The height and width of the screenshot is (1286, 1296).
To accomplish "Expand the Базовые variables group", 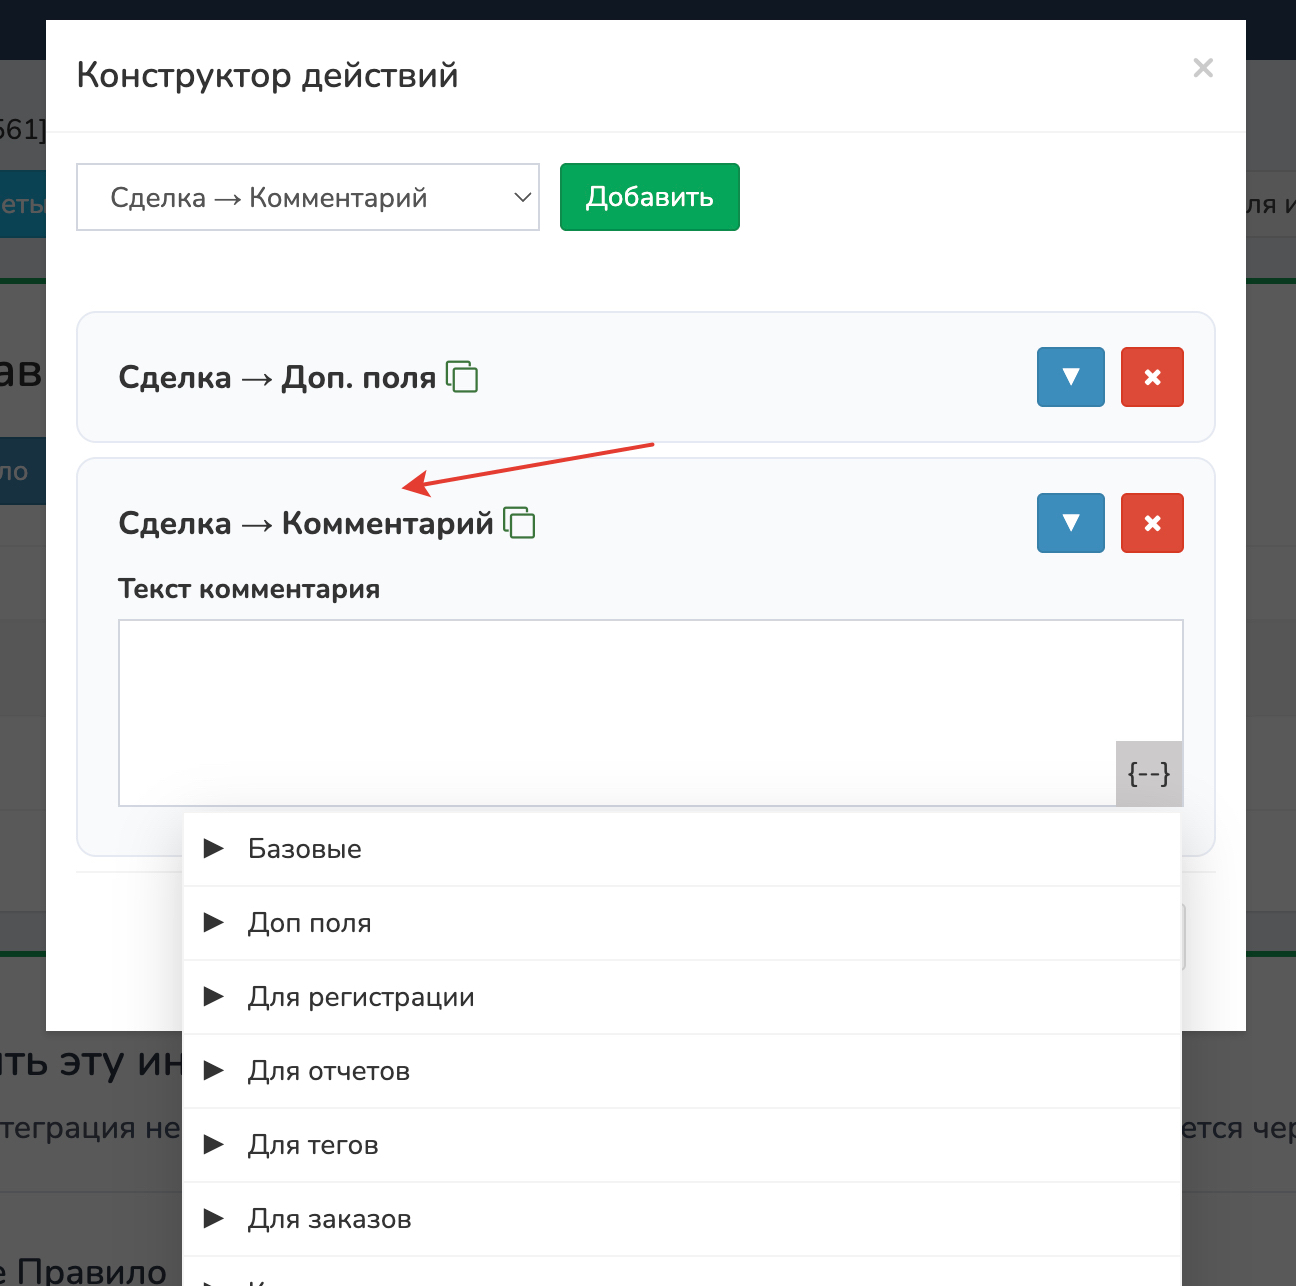I will coord(304,849).
